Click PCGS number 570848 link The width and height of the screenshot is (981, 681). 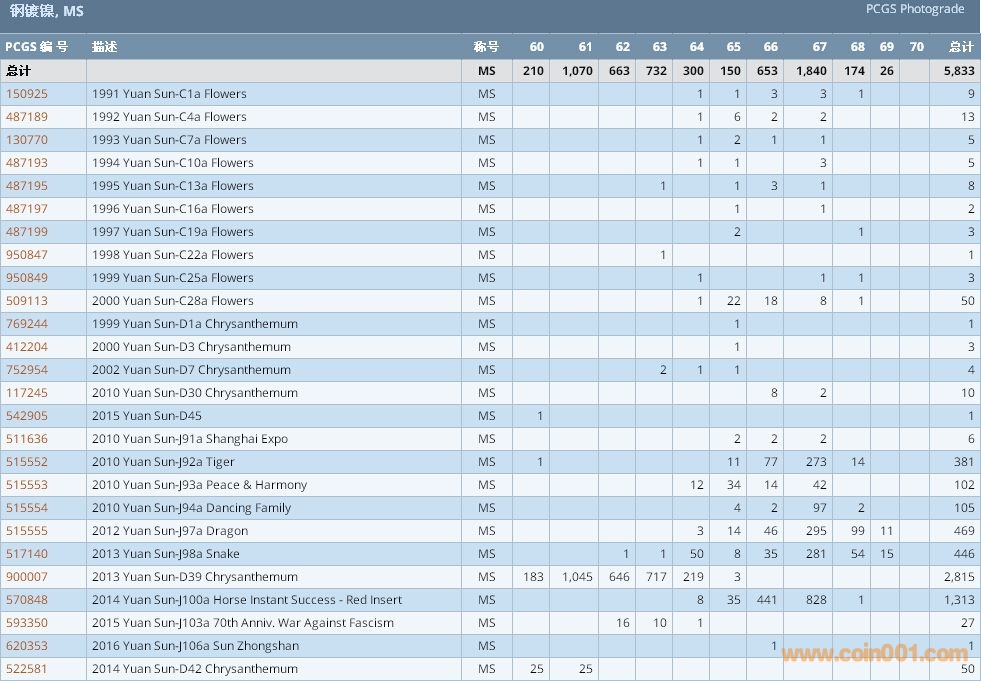(x=27, y=600)
